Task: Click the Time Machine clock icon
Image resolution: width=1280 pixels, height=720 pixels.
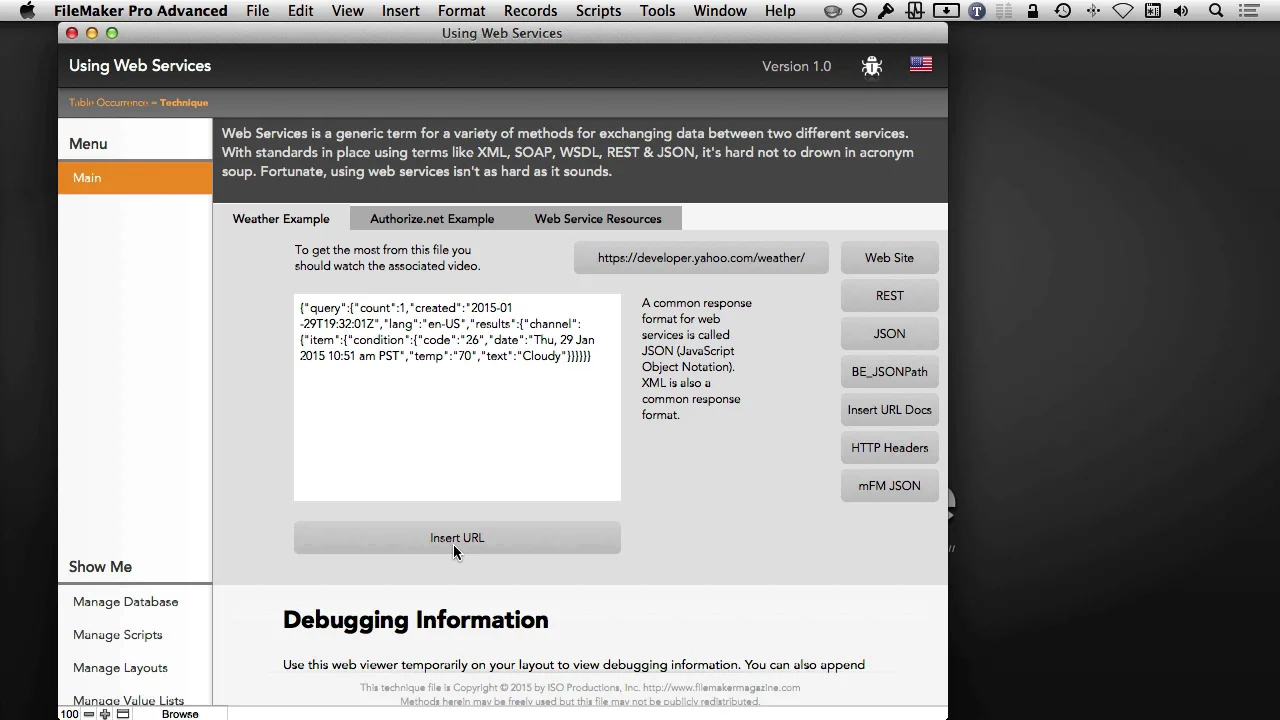Action: pyautogui.click(x=1063, y=11)
